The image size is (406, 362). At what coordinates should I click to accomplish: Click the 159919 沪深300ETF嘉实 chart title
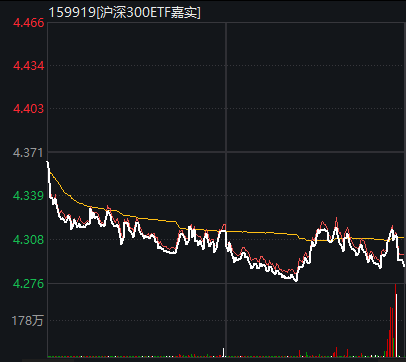click(125, 13)
